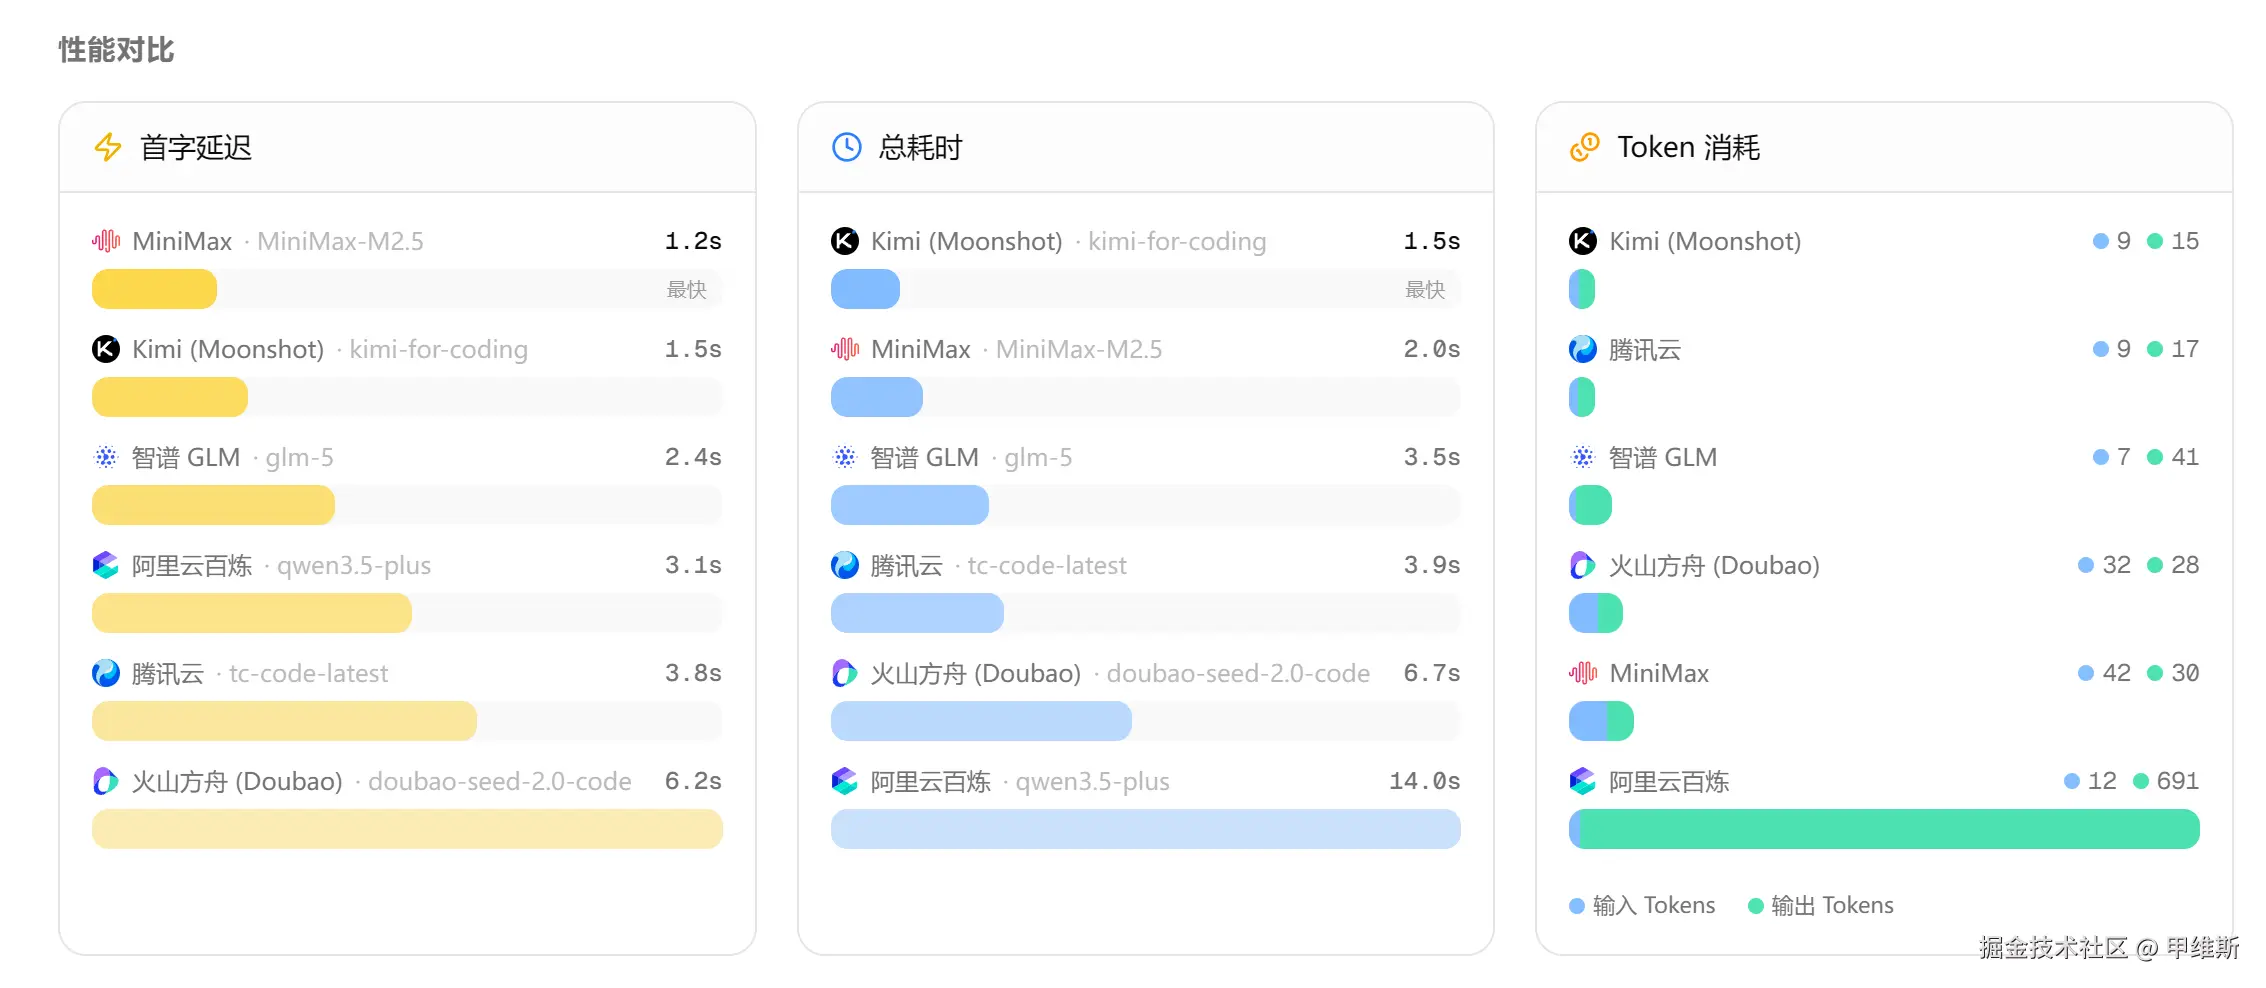Click the 阿里云百炼 logo in 首字延迟 panel
Viewport: 2266px width, 988px height.
click(x=106, y=565)
